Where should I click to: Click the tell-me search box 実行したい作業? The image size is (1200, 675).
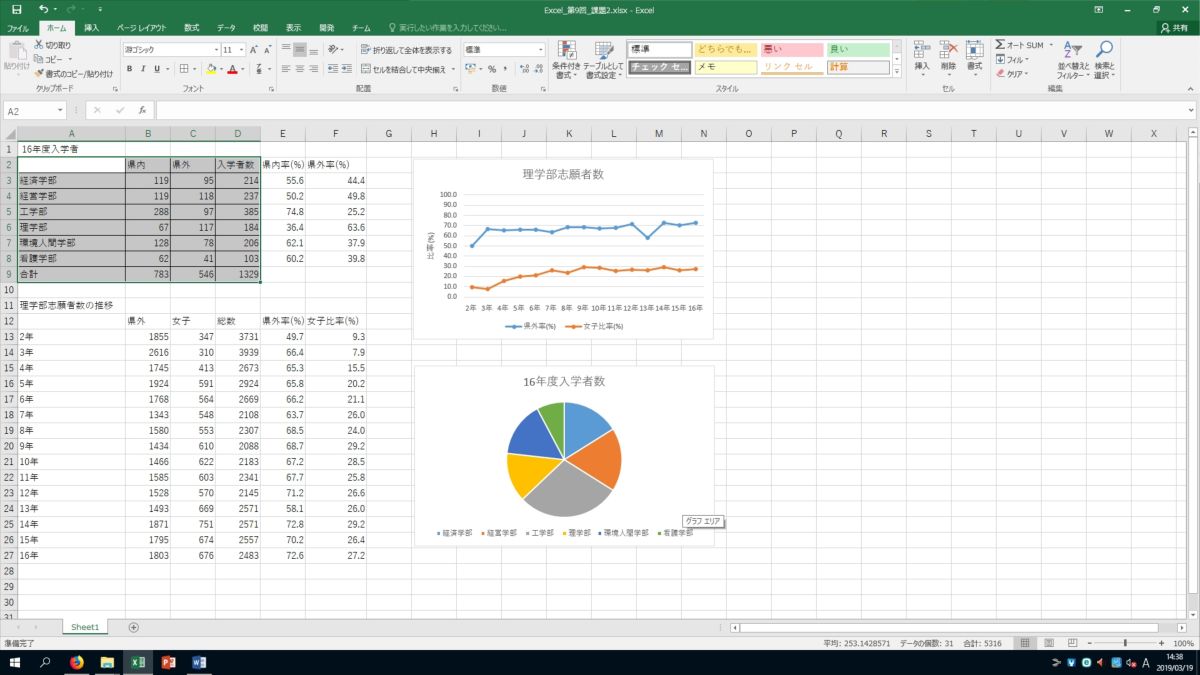449,29
